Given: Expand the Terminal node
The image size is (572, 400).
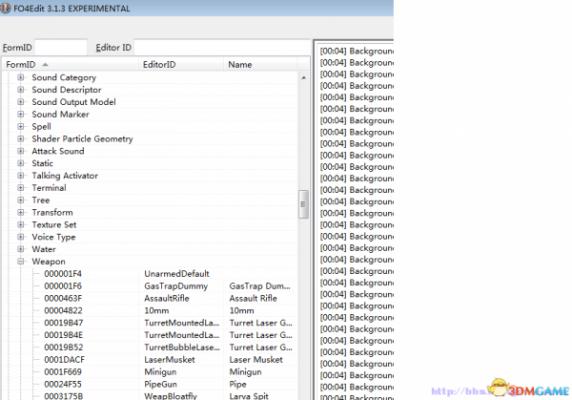Looking at the screenshot, I should pyautogui.click(x=21, y=188).
